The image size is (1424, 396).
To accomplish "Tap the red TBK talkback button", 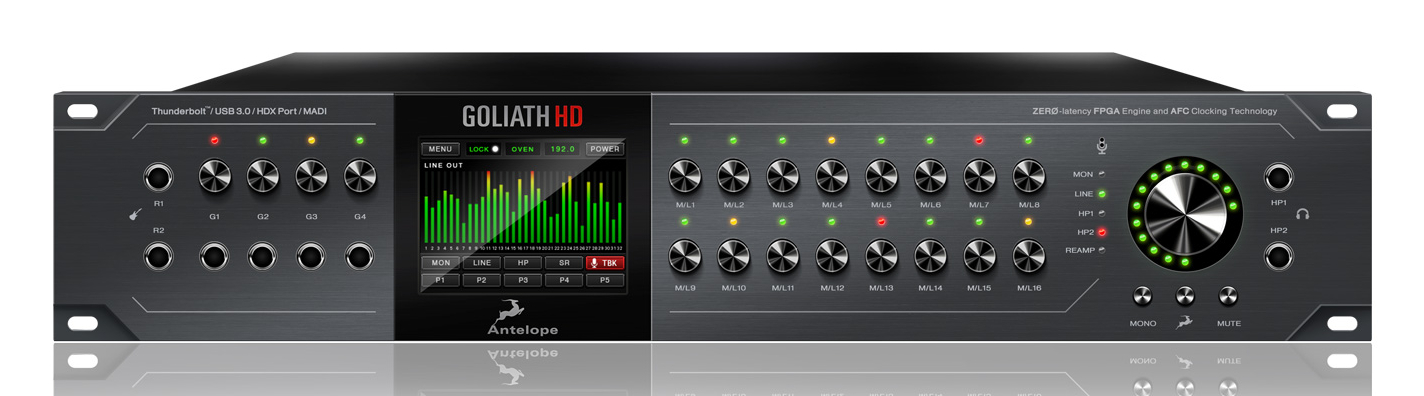I will [x=605, y=263].
